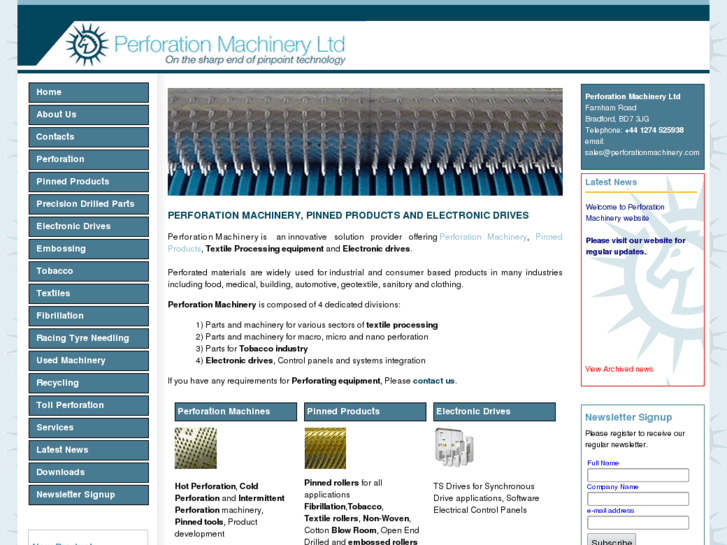Click the Full Name input field
The height and width of the screenshot is (545, 727).
coord(638,475)
